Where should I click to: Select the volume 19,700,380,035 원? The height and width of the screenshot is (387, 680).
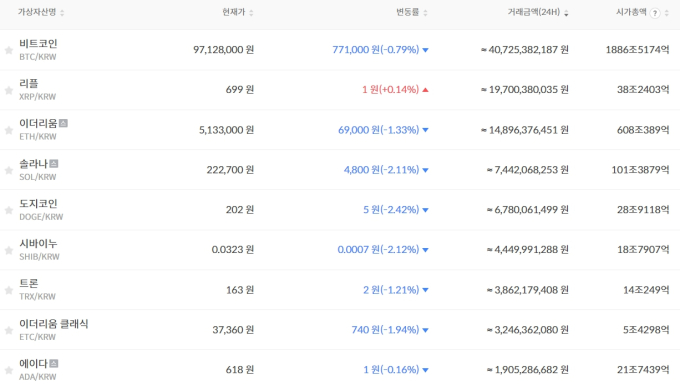(525, 90)
